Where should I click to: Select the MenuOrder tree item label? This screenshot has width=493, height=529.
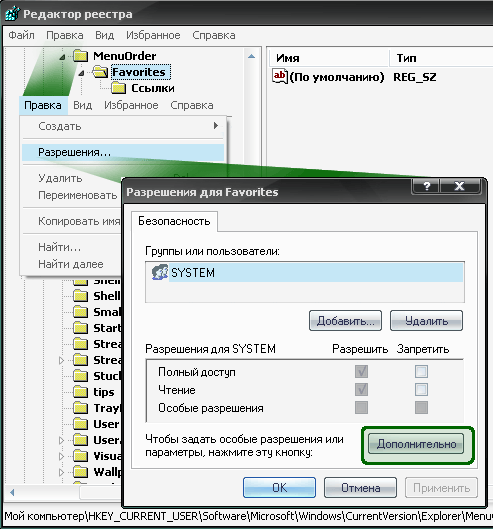coord(125,56)
